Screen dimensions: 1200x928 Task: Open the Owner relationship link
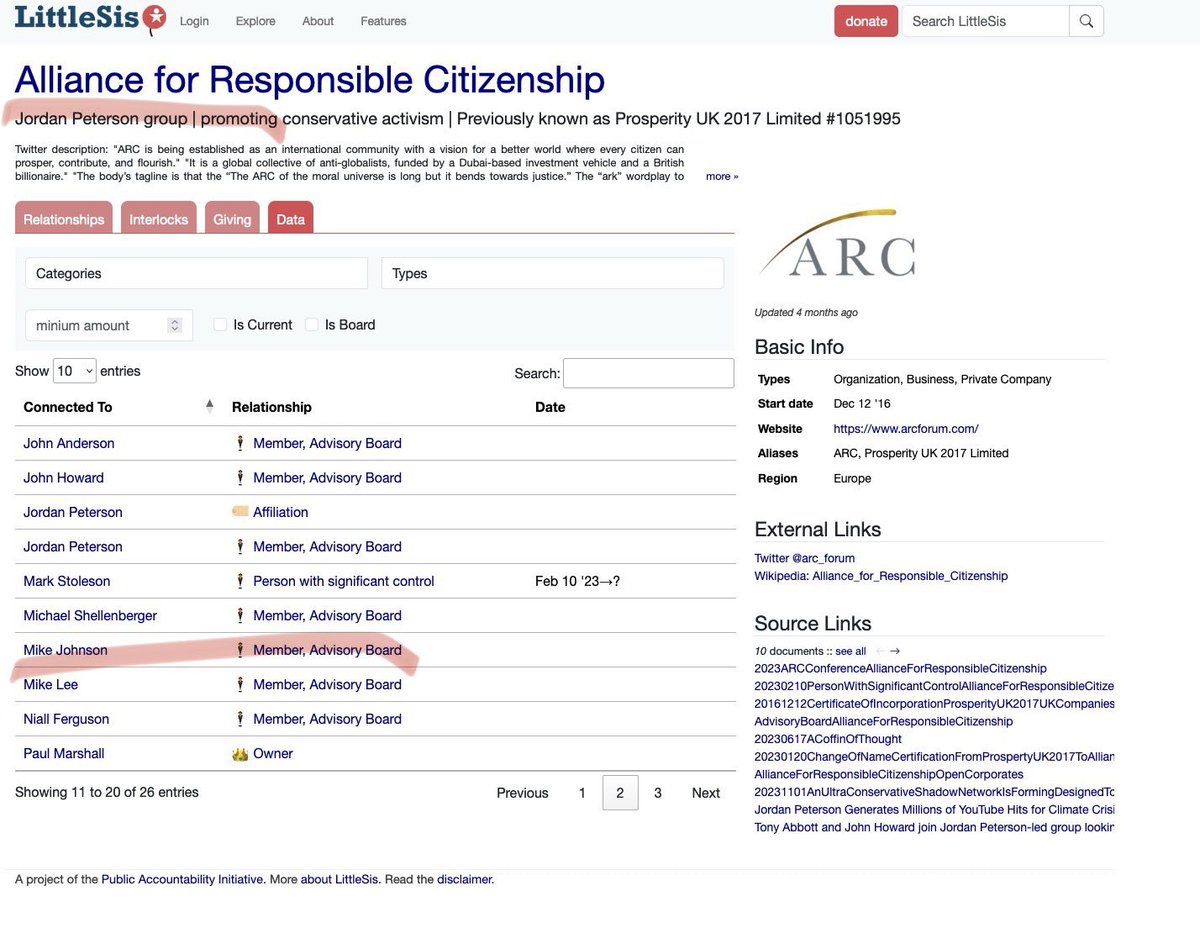(x=273, y=754)
